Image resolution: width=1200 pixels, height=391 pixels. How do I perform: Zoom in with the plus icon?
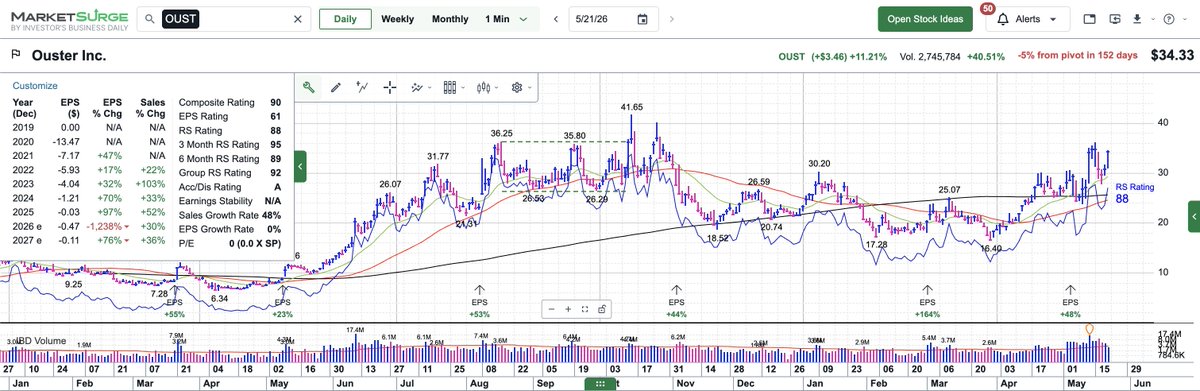(568, 309)
